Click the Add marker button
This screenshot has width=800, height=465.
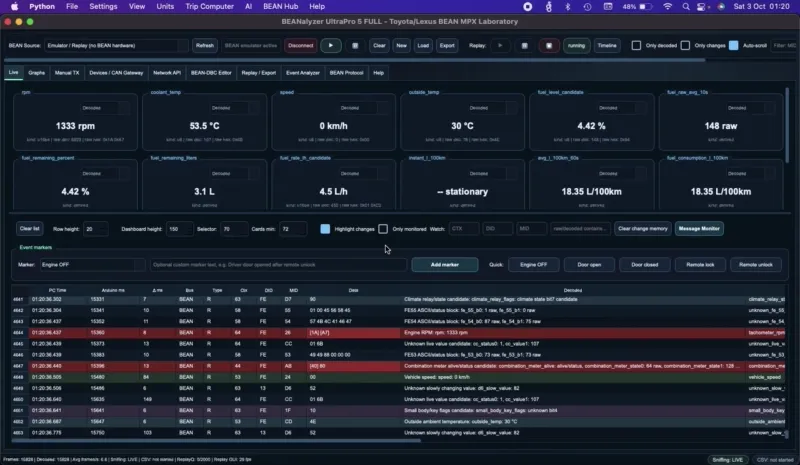tap(445, 264)
